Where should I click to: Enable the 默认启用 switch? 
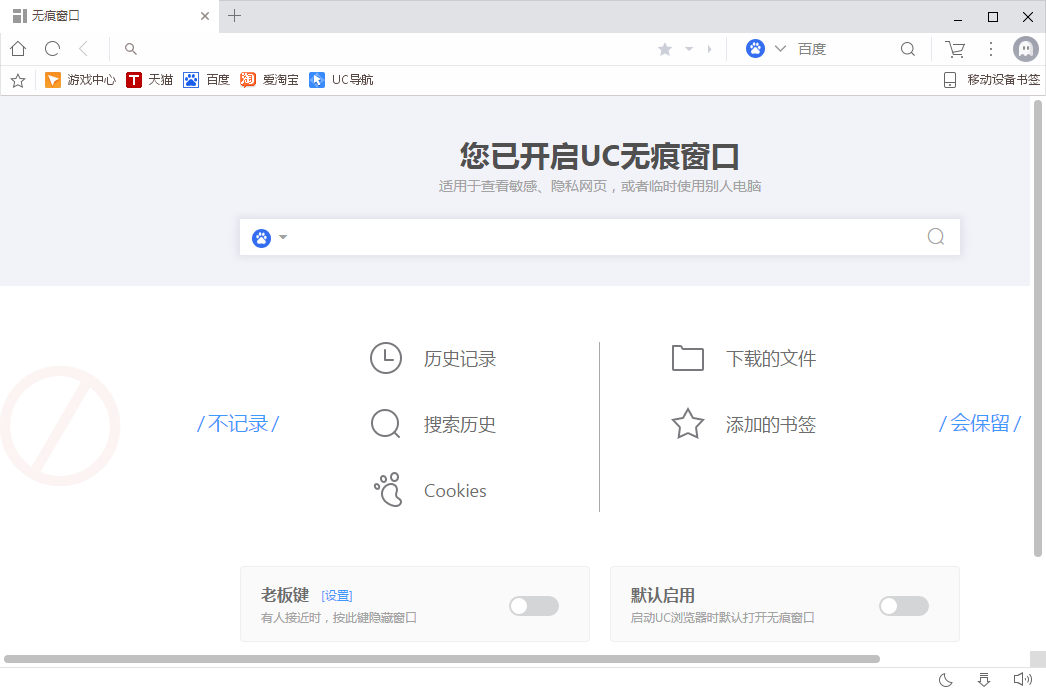(903, 606)
